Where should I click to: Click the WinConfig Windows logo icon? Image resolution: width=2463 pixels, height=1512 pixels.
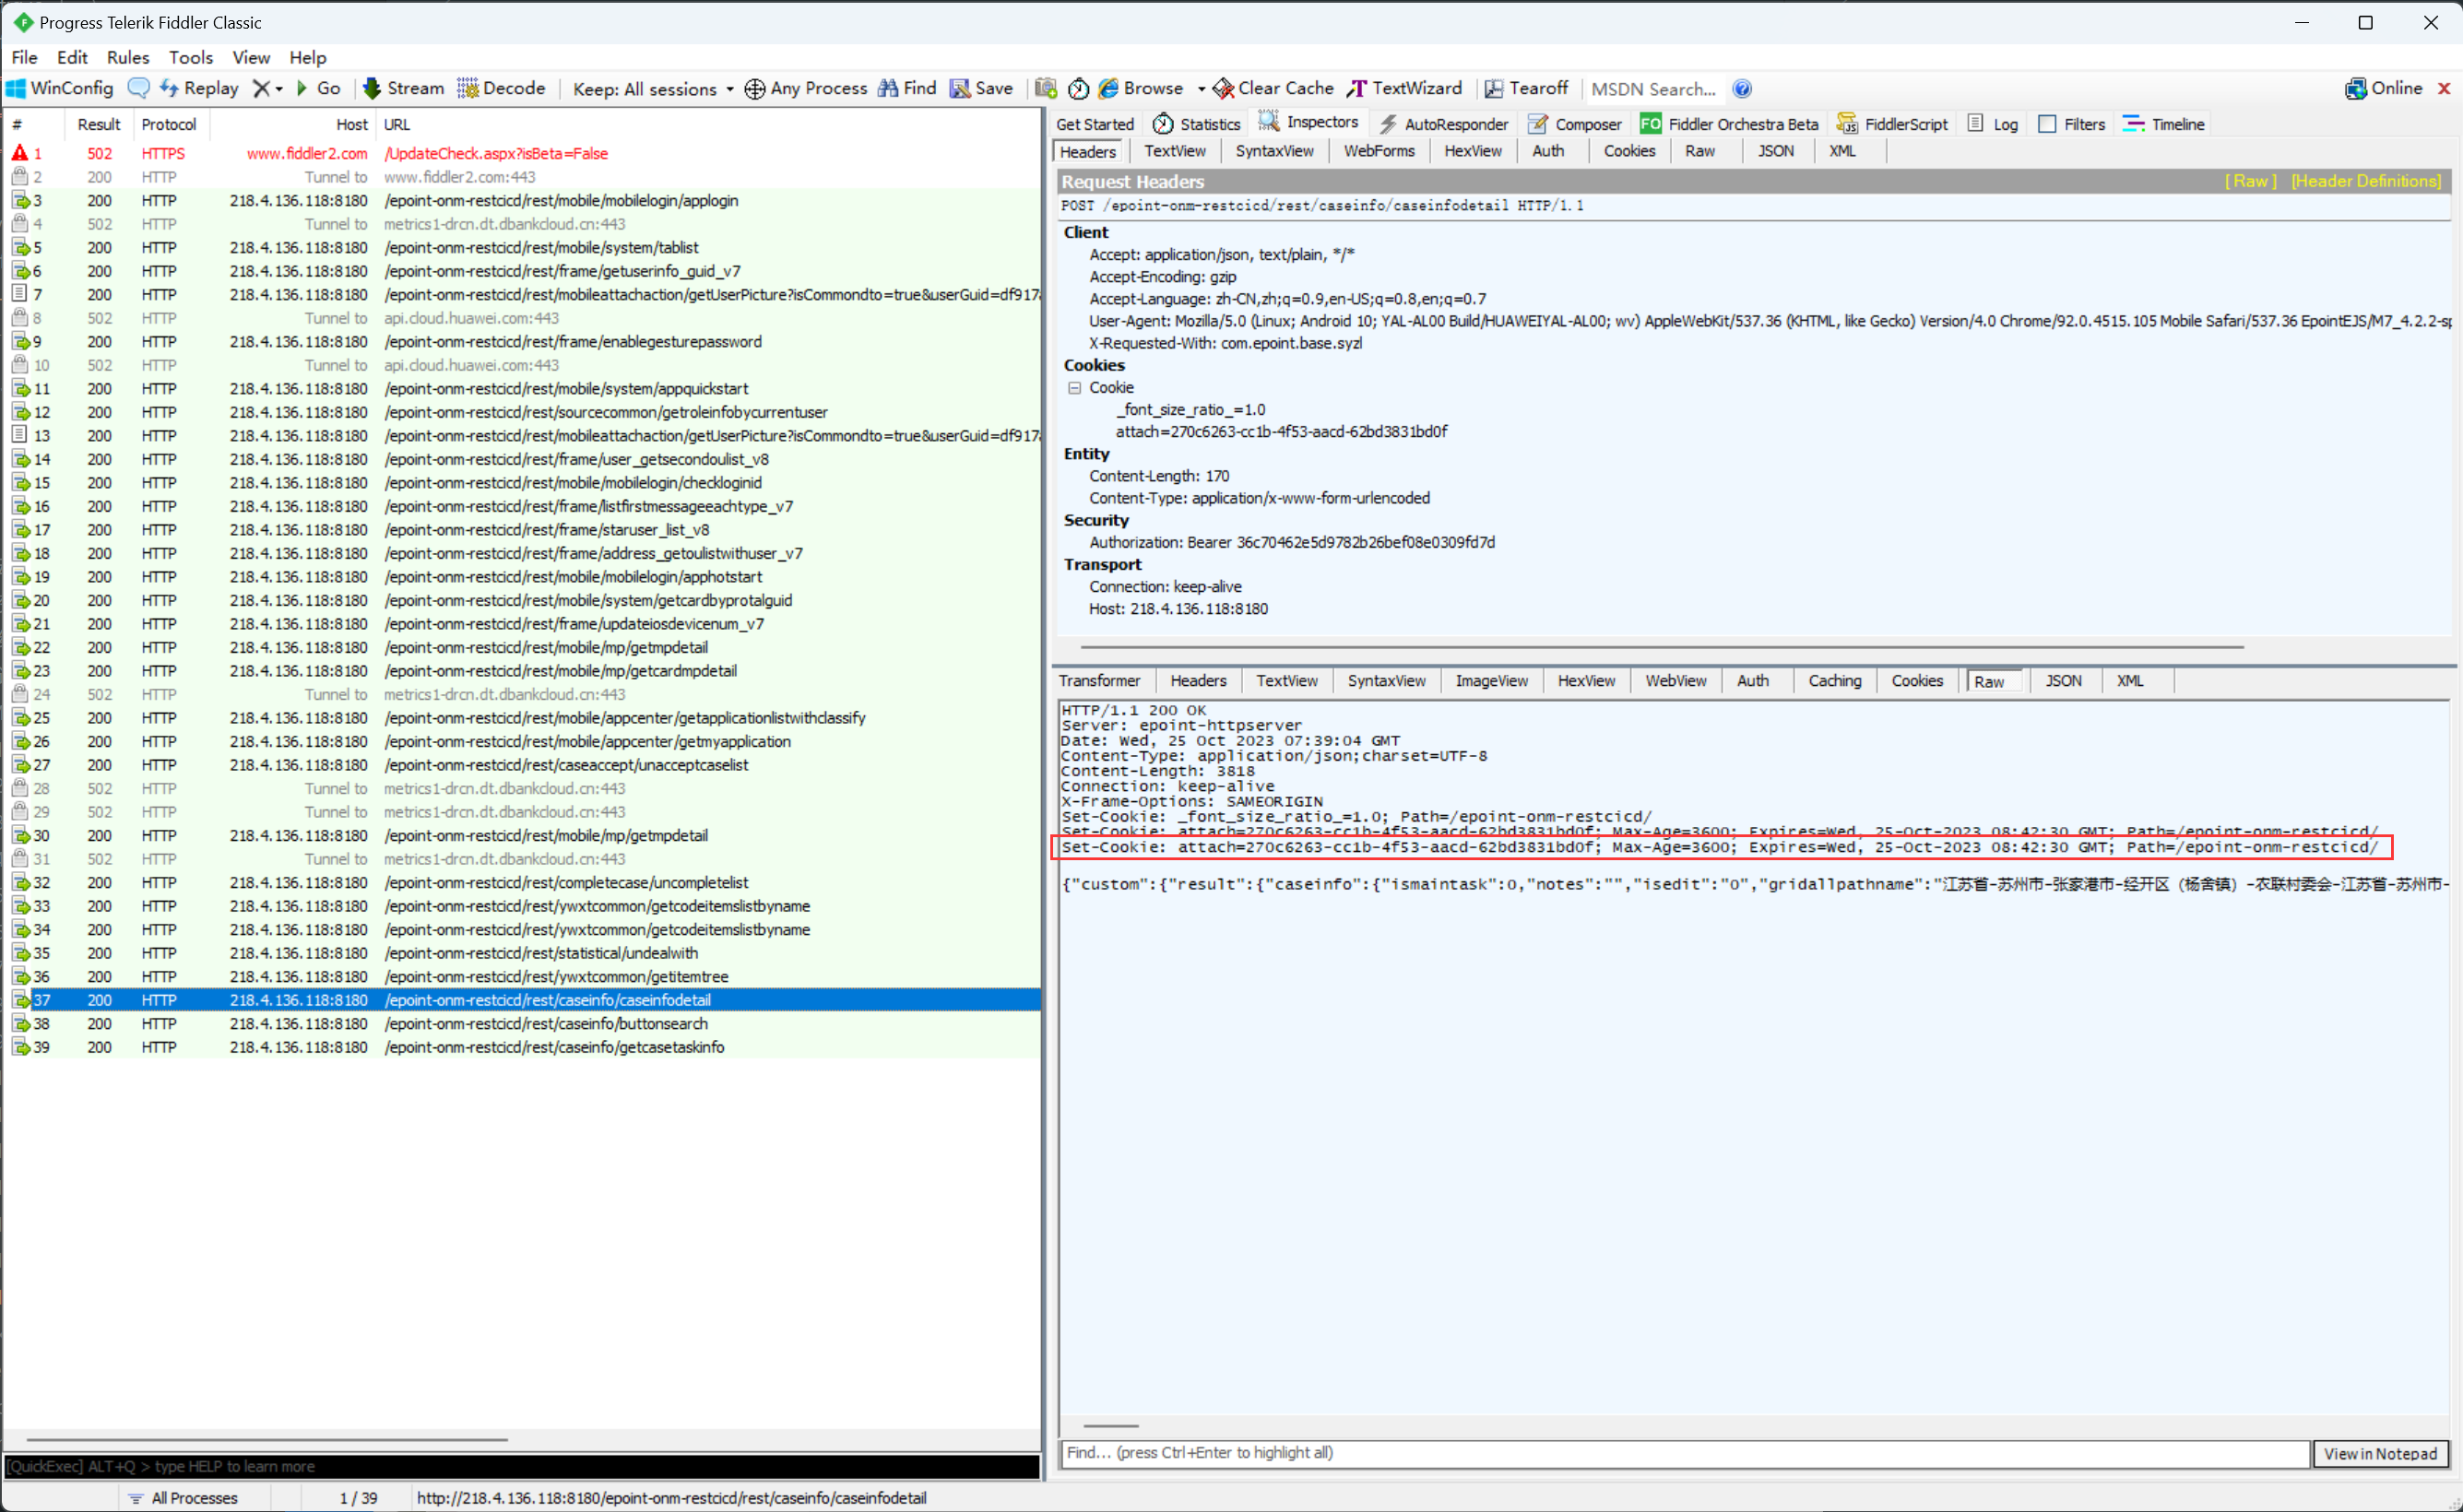coord(16,88)
